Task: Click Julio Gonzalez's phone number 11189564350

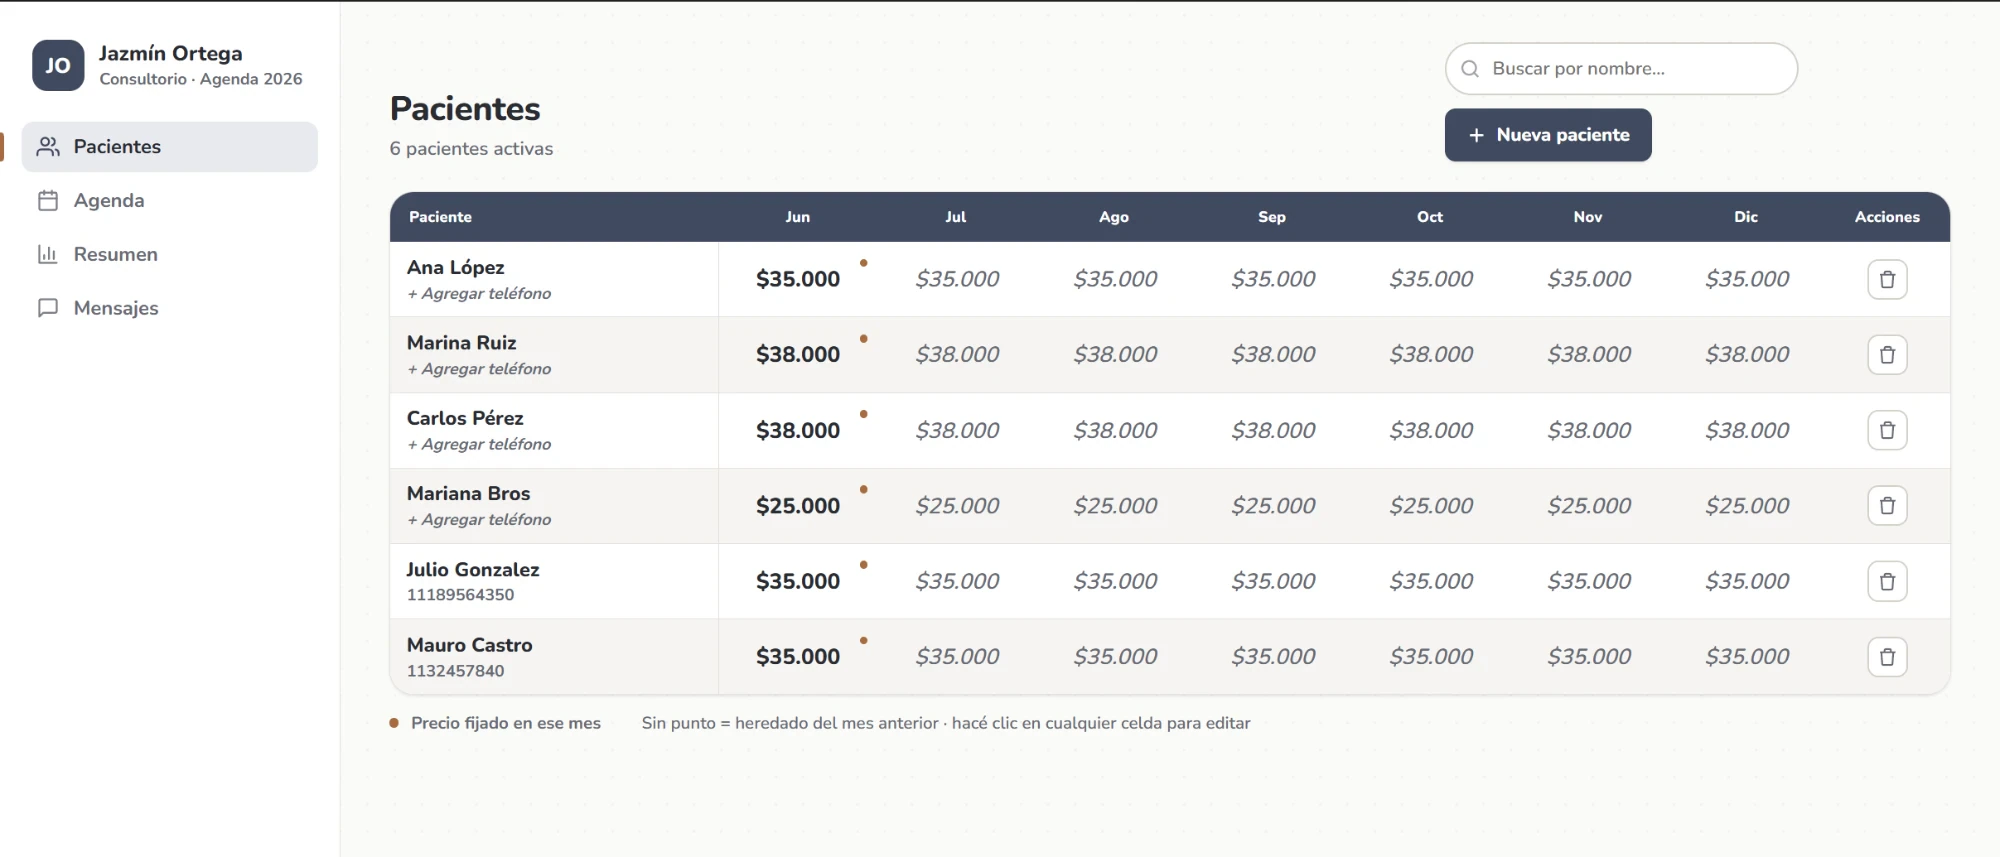Action: tap(460, 595)
